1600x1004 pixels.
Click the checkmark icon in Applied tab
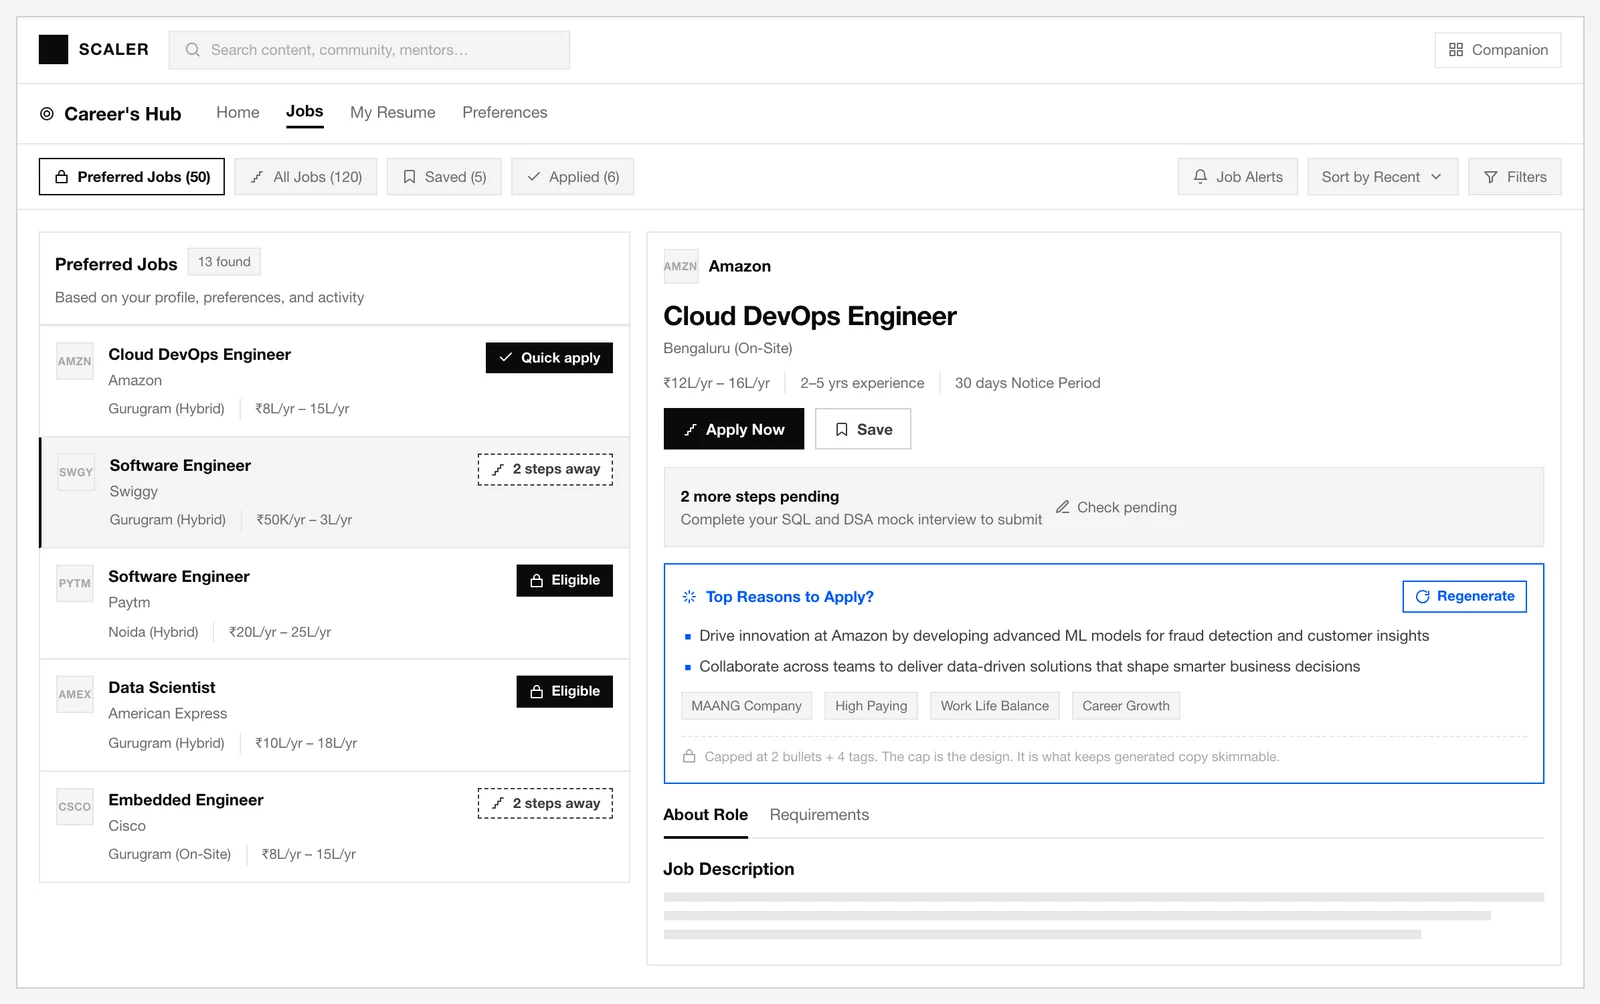pyautogui.click(x=534, y=177)
